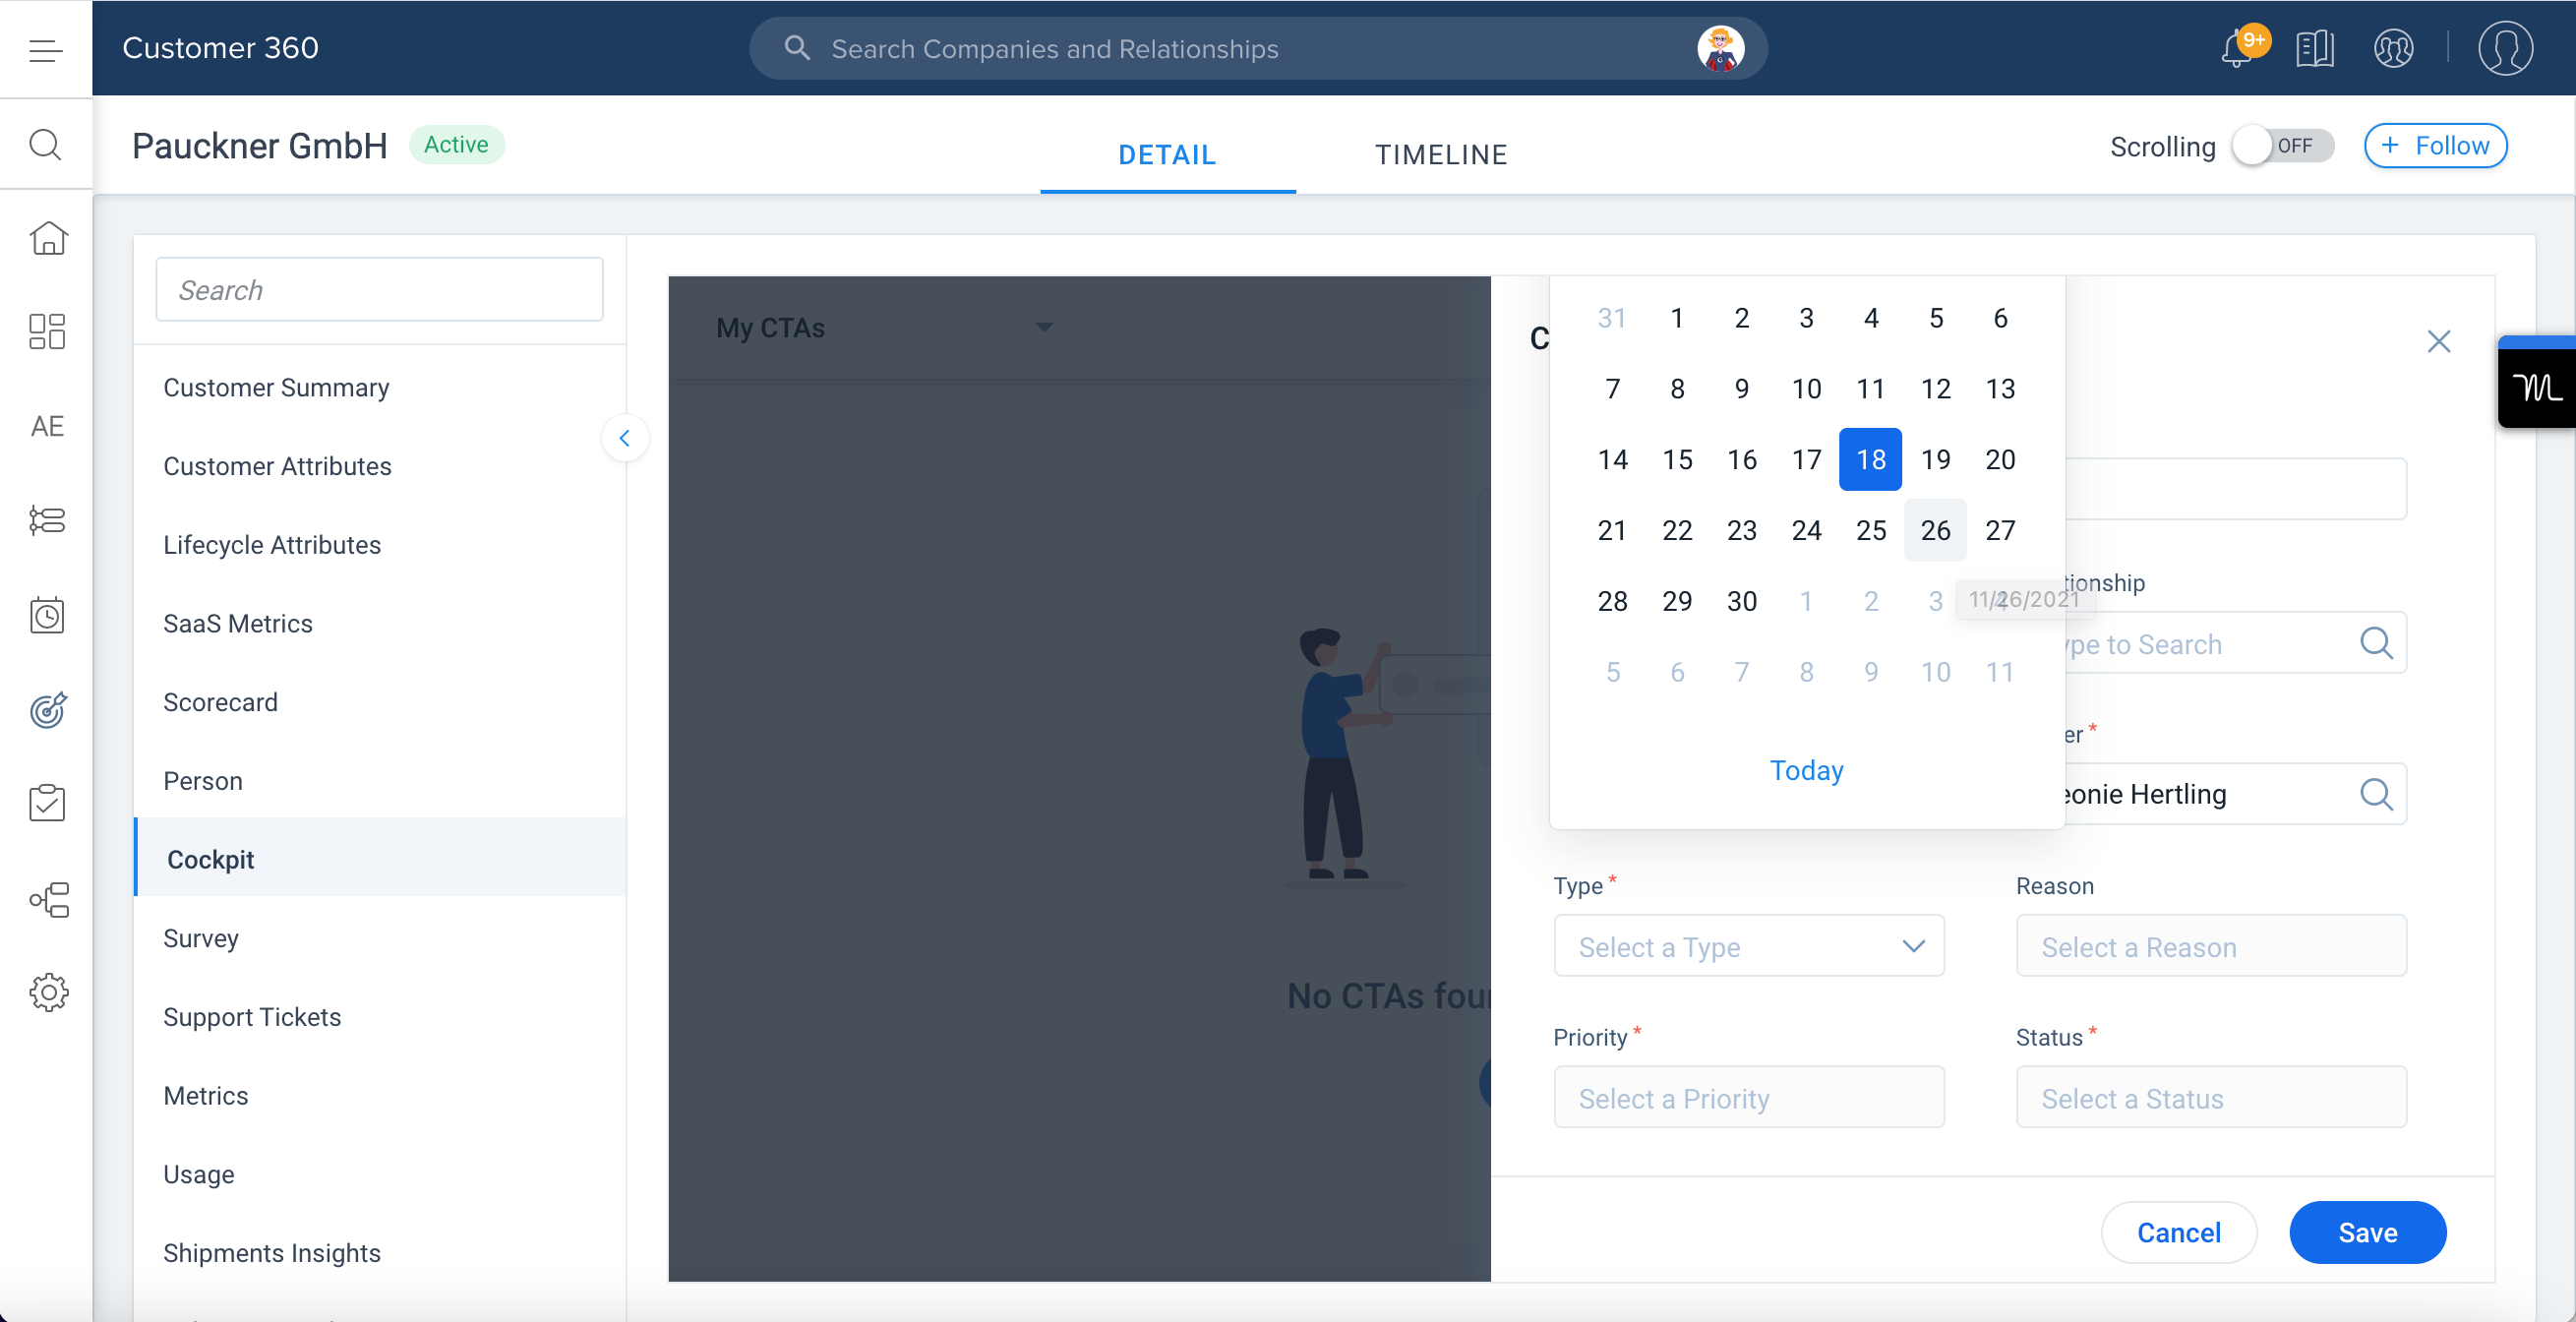Open the SaaS Metrics section

[380, 623]
